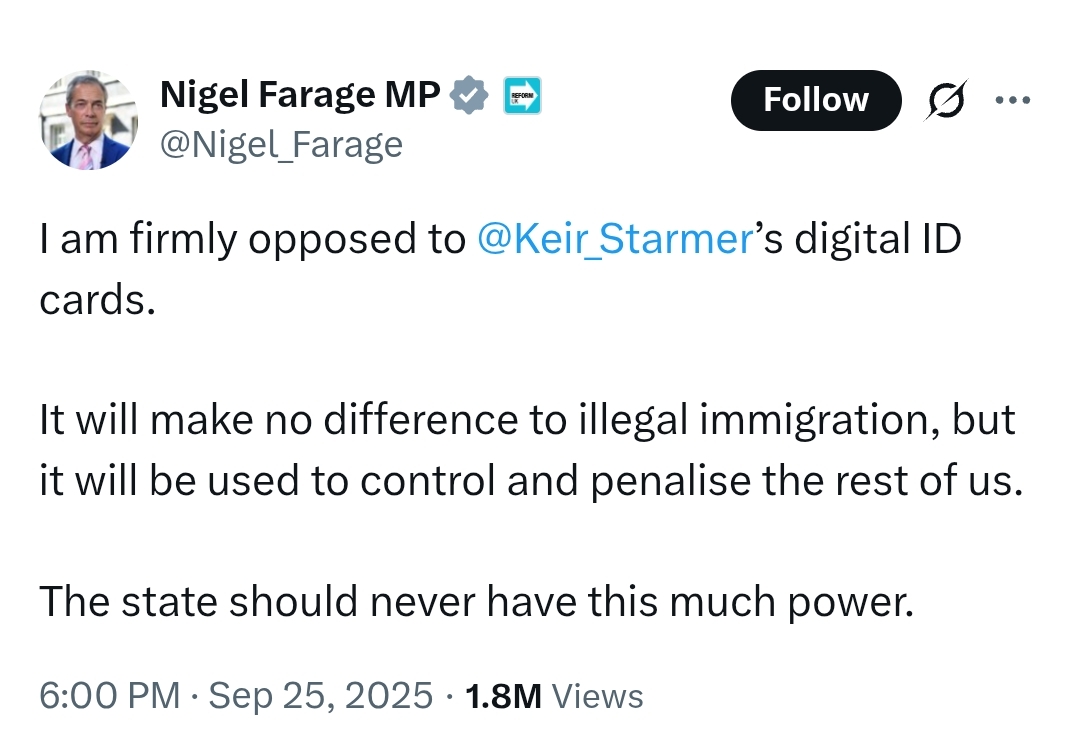
Task: Click the line "control and penalise the rest of us"
Action: [690, 481]
